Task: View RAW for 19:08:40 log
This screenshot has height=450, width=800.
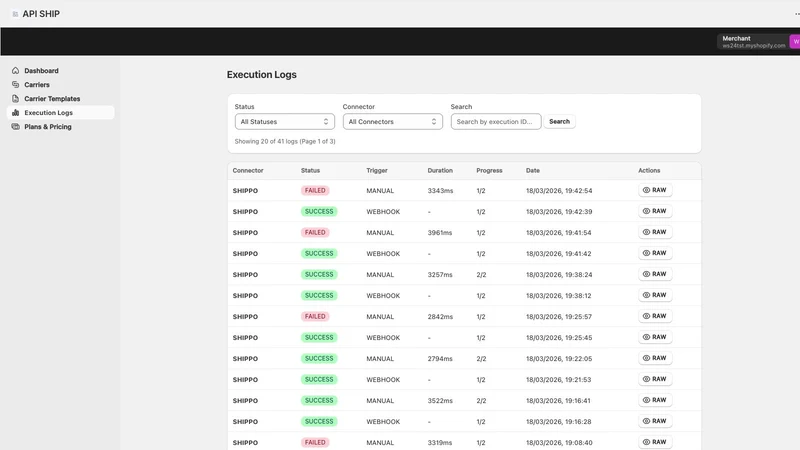Action: [655, 442]
